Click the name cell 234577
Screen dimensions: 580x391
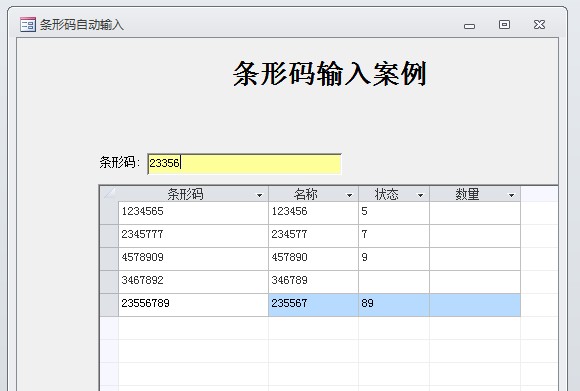(313, 236)
